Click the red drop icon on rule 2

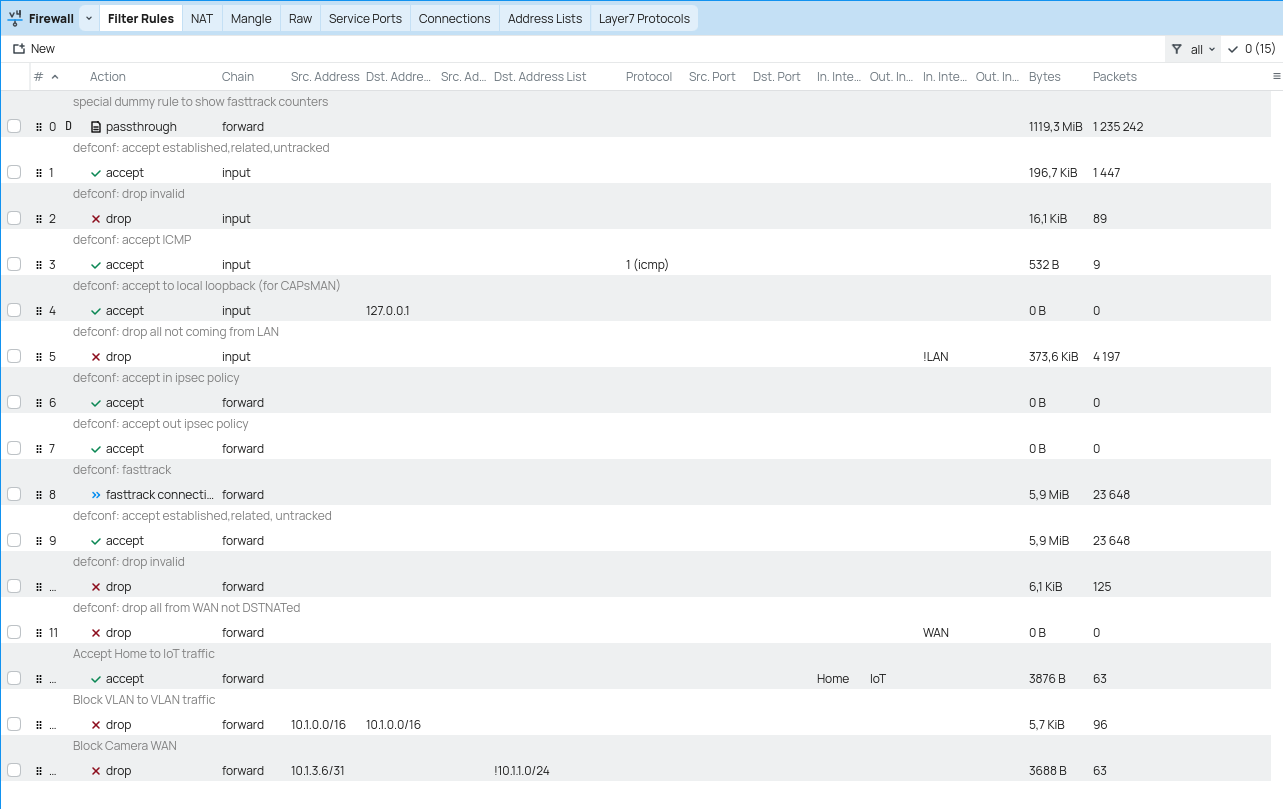[x=97, y=218]
